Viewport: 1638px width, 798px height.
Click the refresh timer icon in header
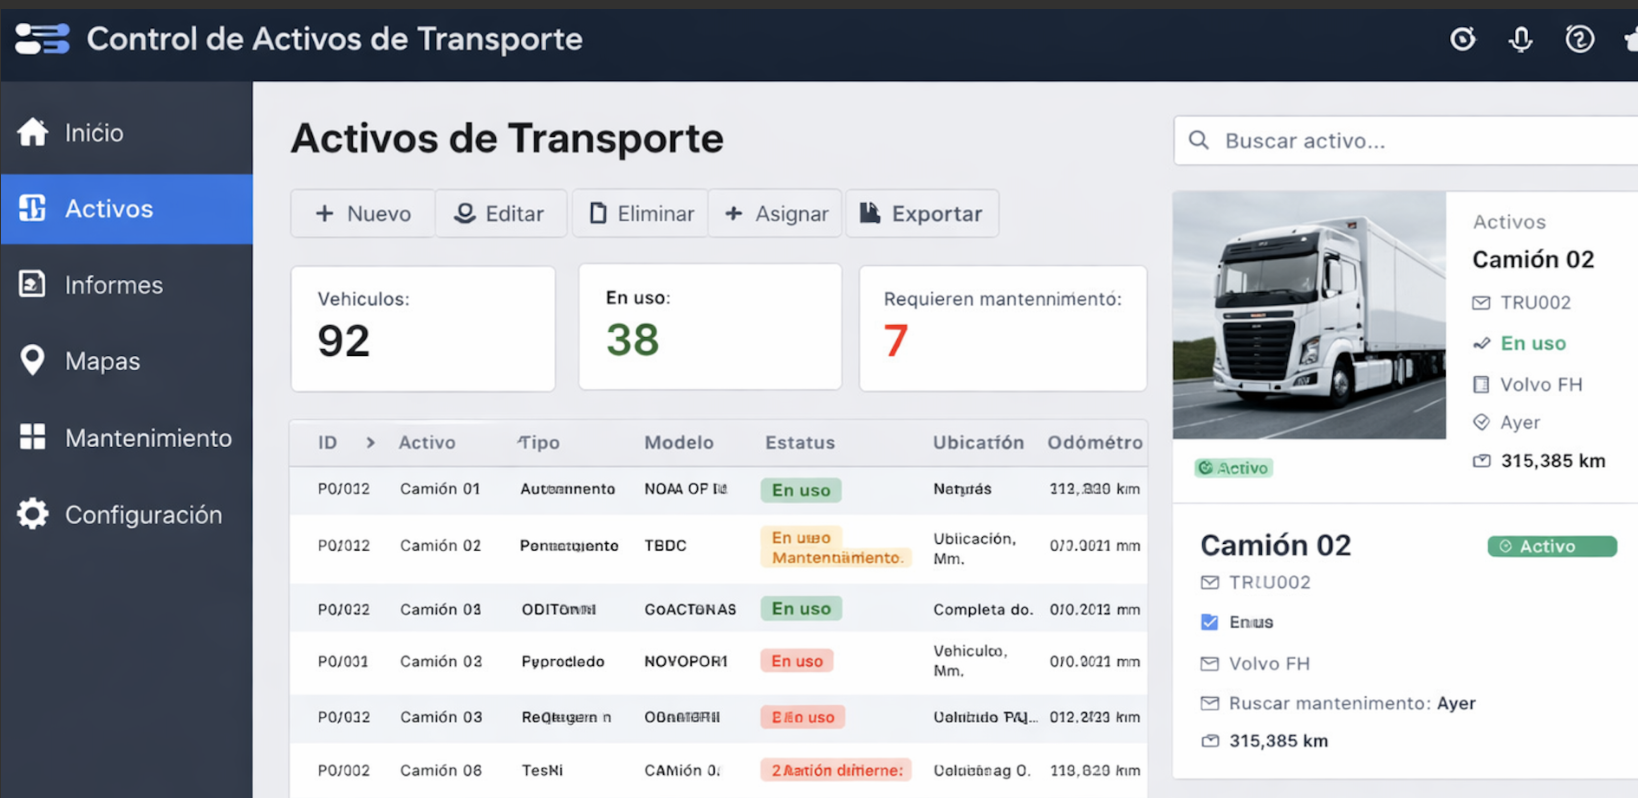coord(1462,39)
